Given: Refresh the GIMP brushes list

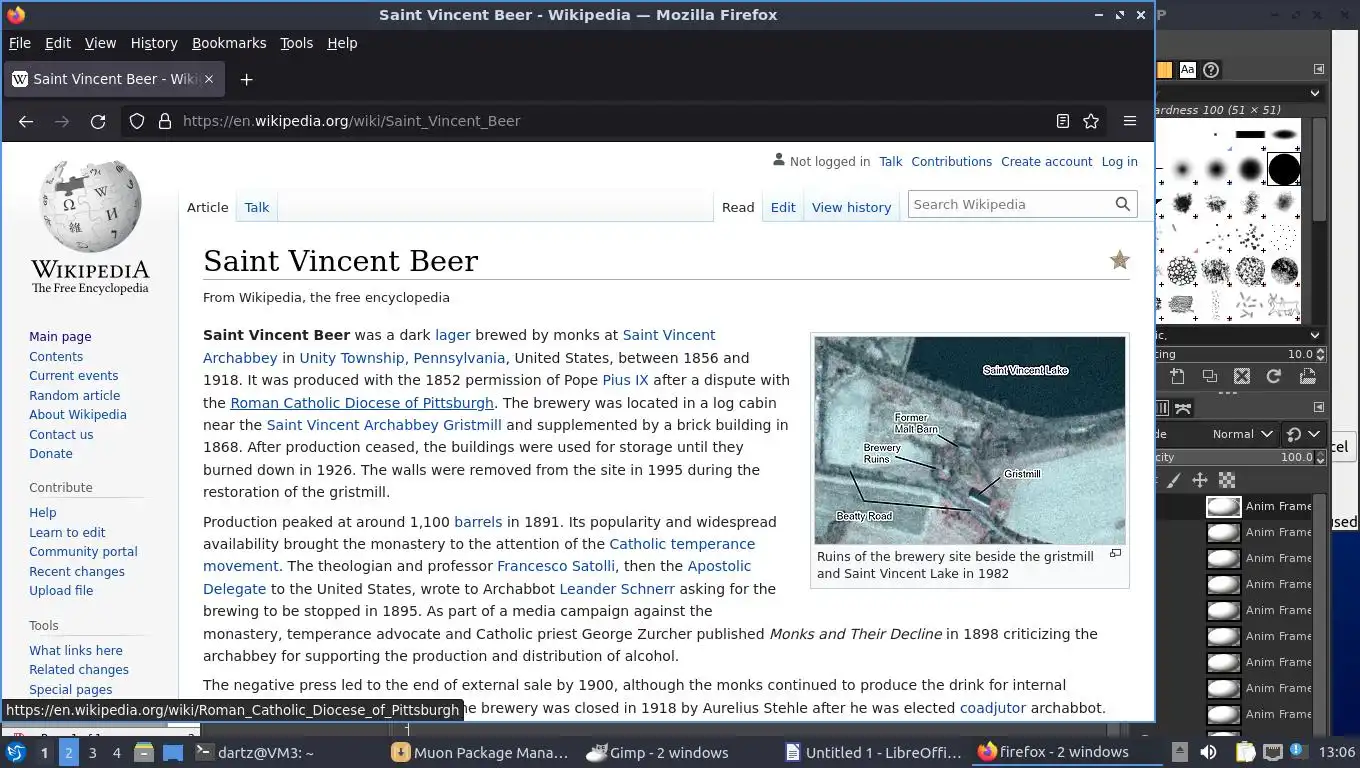Looking at the screenshot, I should pos(1274,377).
